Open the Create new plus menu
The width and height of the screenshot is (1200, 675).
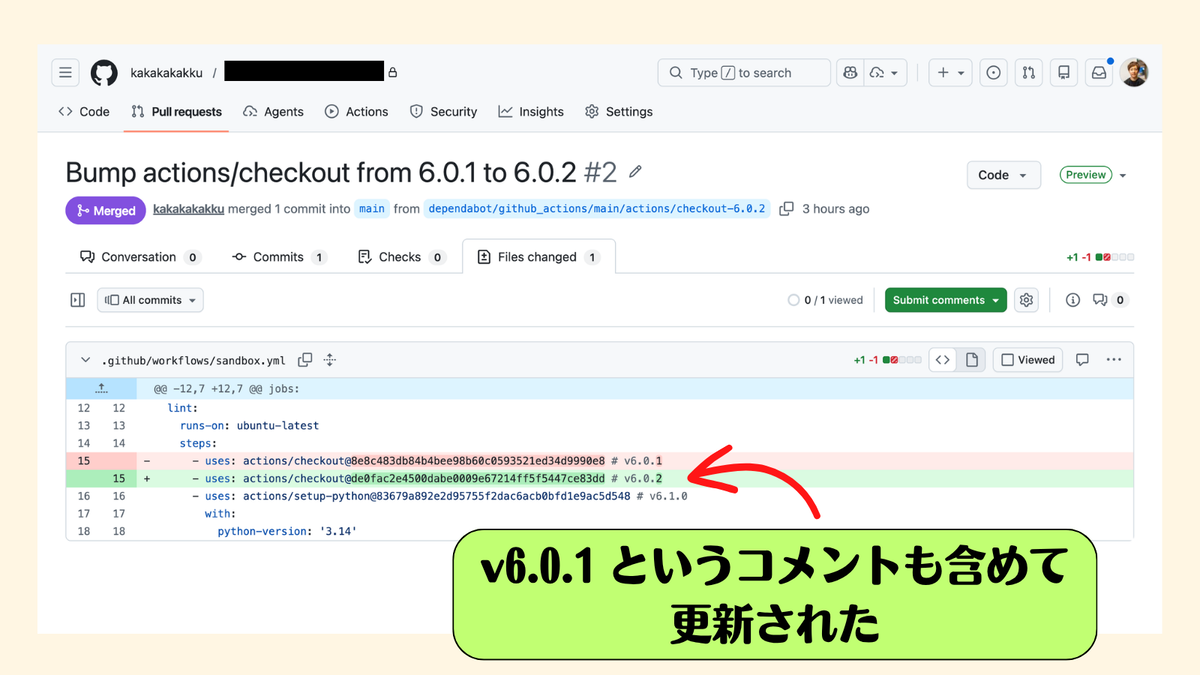(951, 73)
